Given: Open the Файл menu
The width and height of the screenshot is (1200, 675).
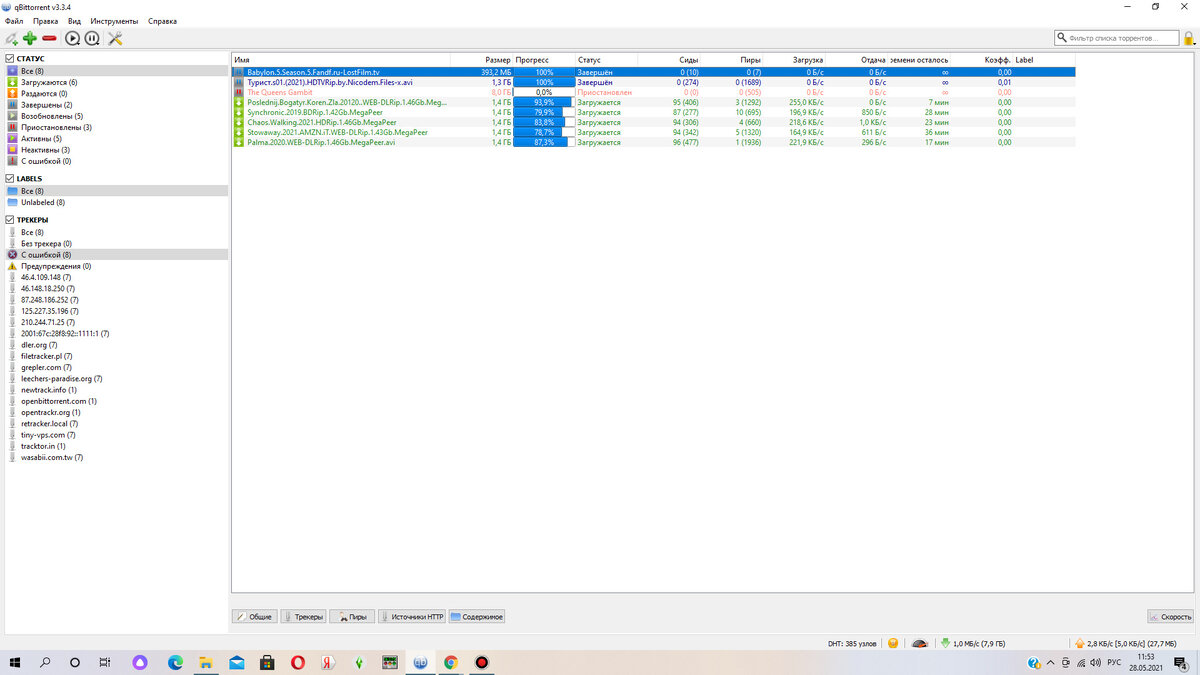Looking at the screenshot, I should point(14,21).
